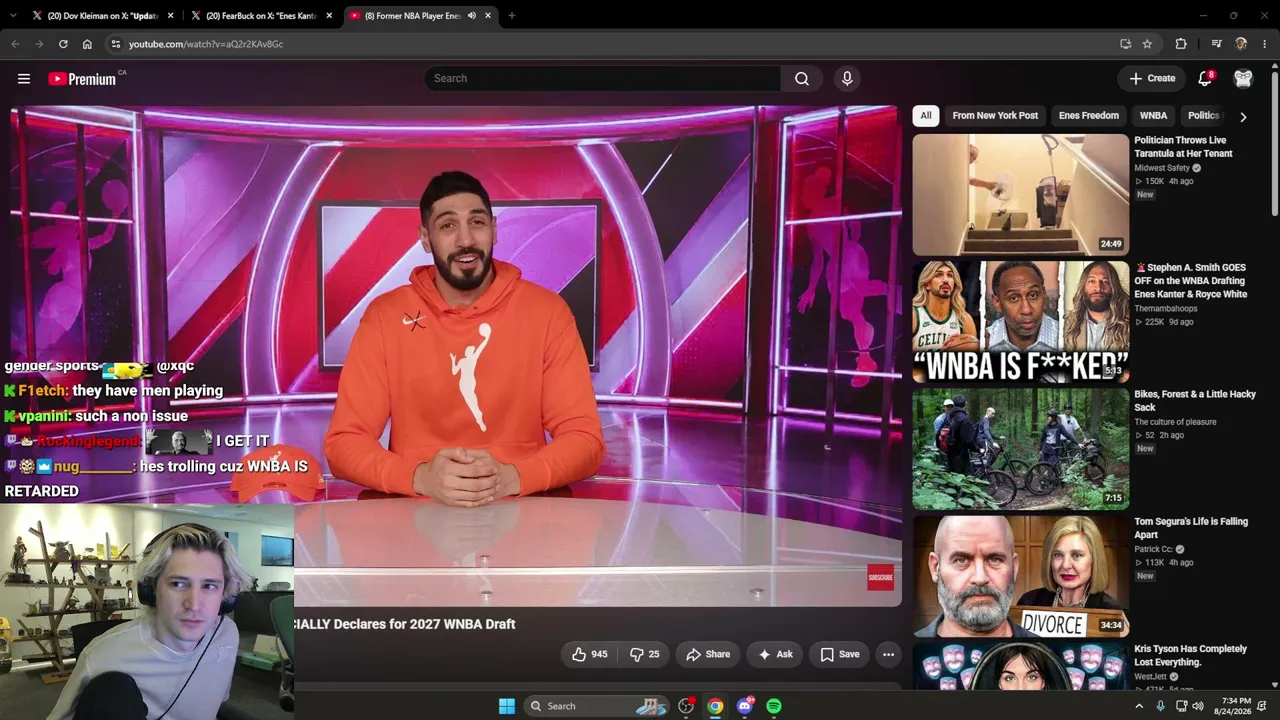Like the video with thumbs up
The width and height of the screenshot is (1280, 720).
tap(589, 654)
